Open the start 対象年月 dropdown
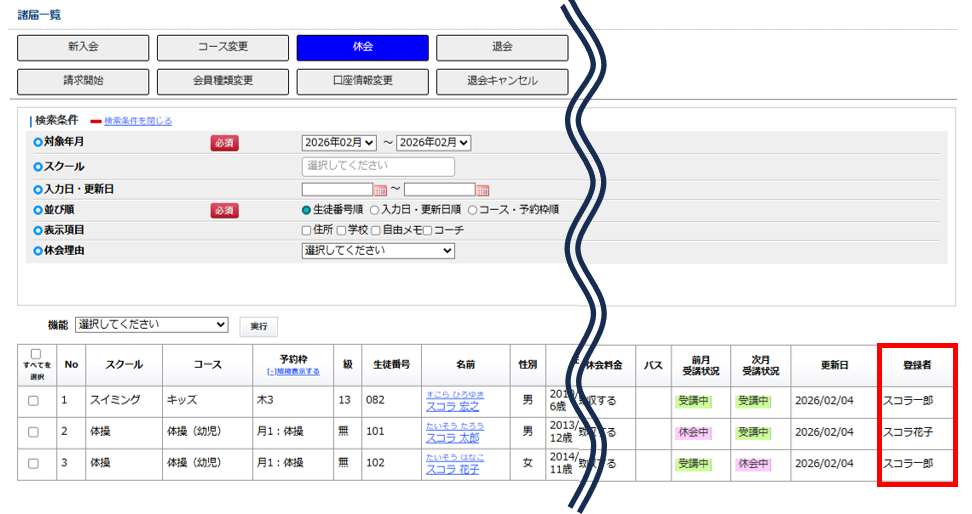Viewport: 972px width, 514px height. [339, 143]
